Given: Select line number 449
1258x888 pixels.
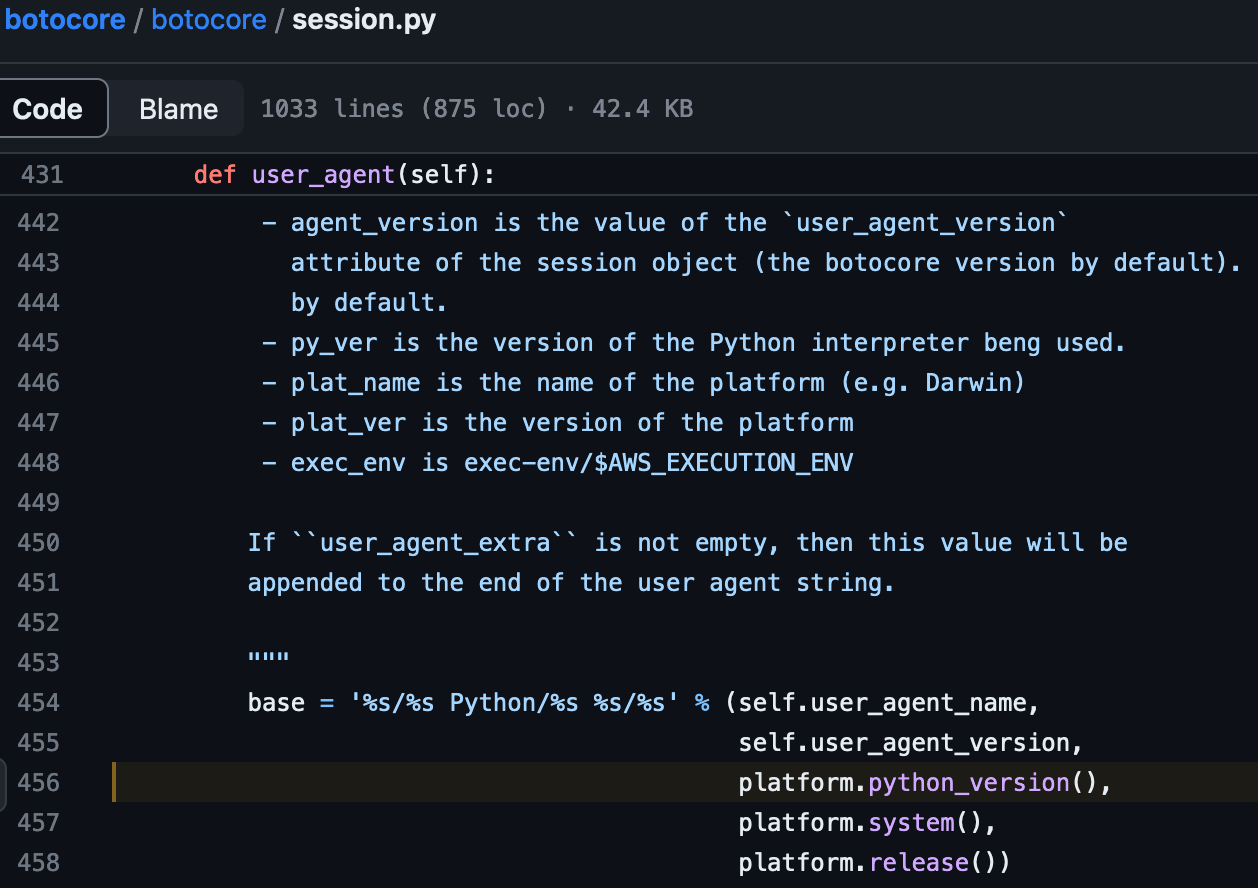Looking at the screenshot, I should (39, 502).
